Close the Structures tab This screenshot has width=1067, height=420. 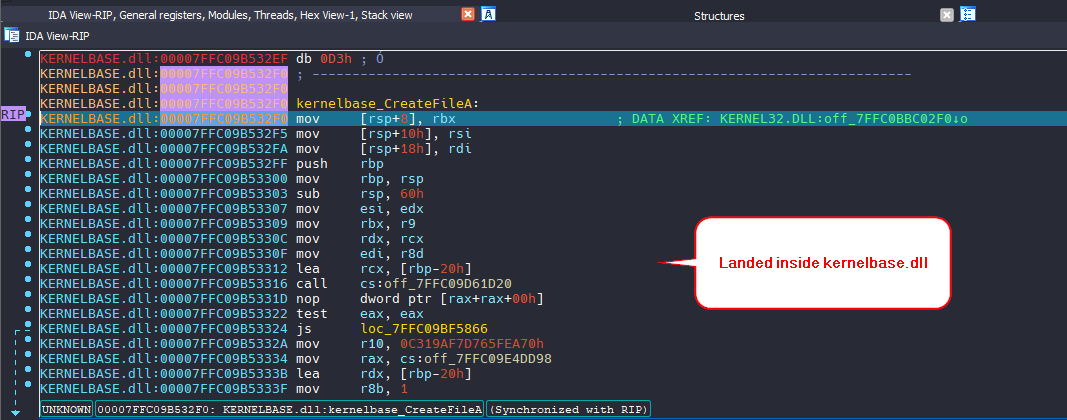pyautogui.click(x=947, y=15)
